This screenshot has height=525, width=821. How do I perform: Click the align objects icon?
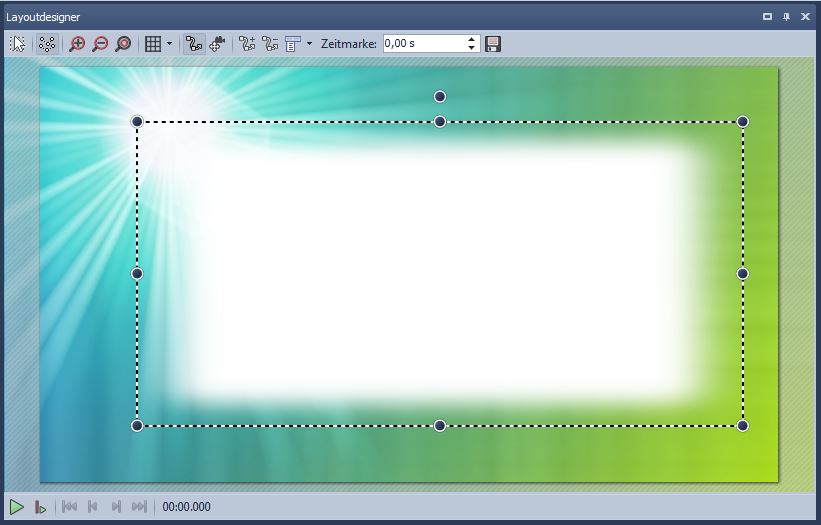[293, 44]
